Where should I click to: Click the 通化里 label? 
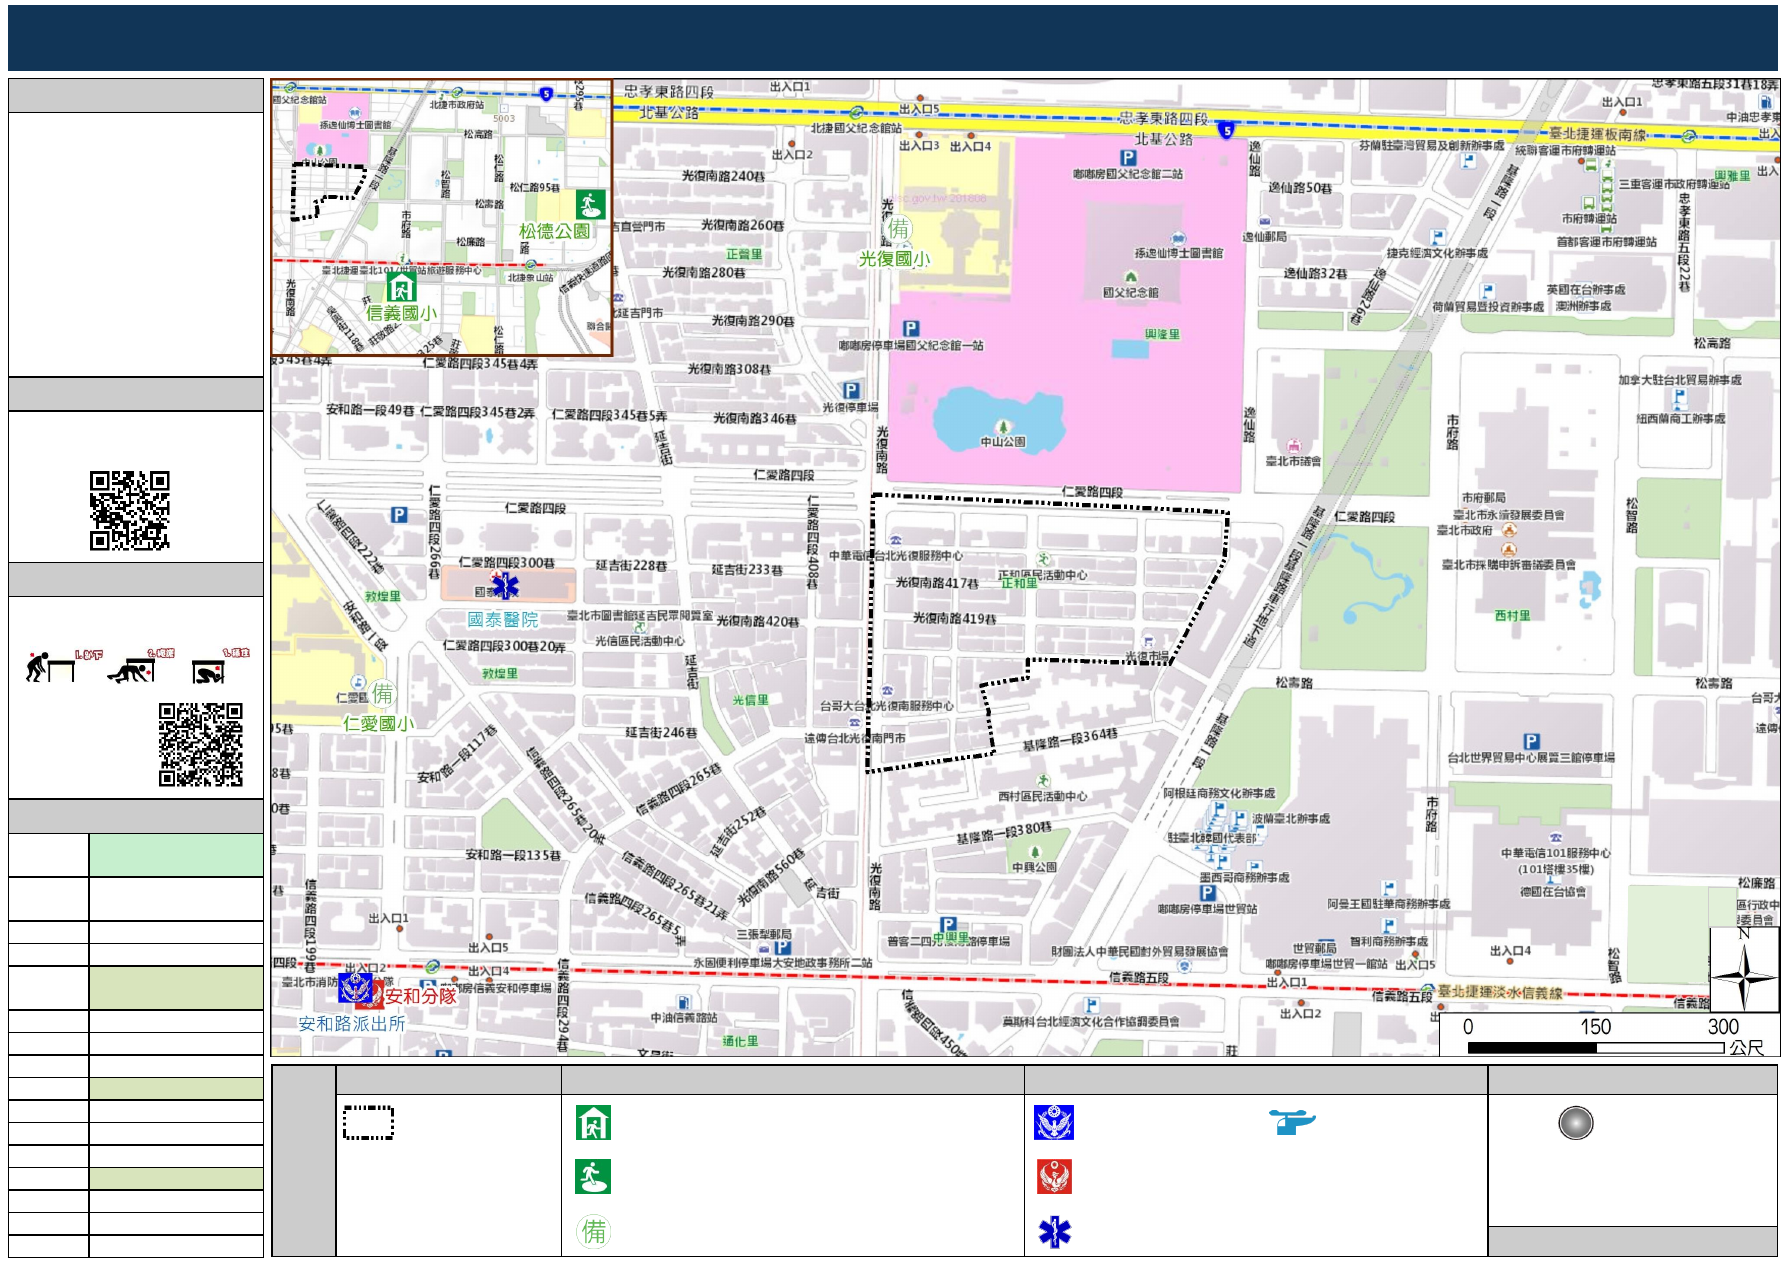click(740, 1041)
